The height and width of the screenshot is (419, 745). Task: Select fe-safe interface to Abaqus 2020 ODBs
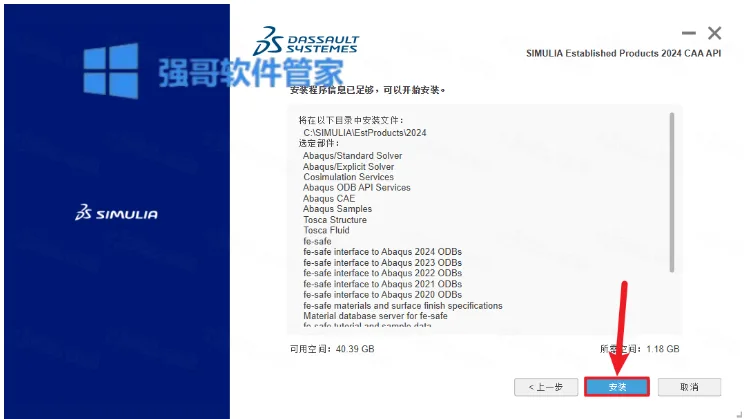[x=382, y=295]
